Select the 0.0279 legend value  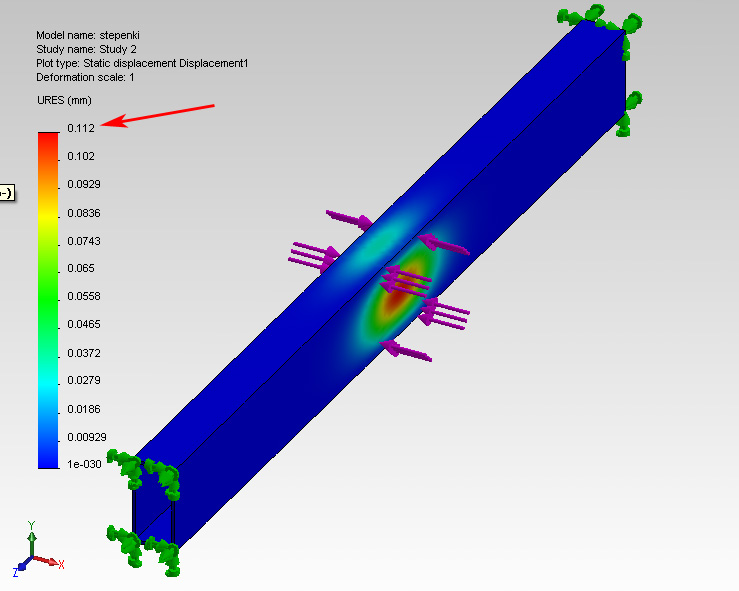[x=84, y=380]
